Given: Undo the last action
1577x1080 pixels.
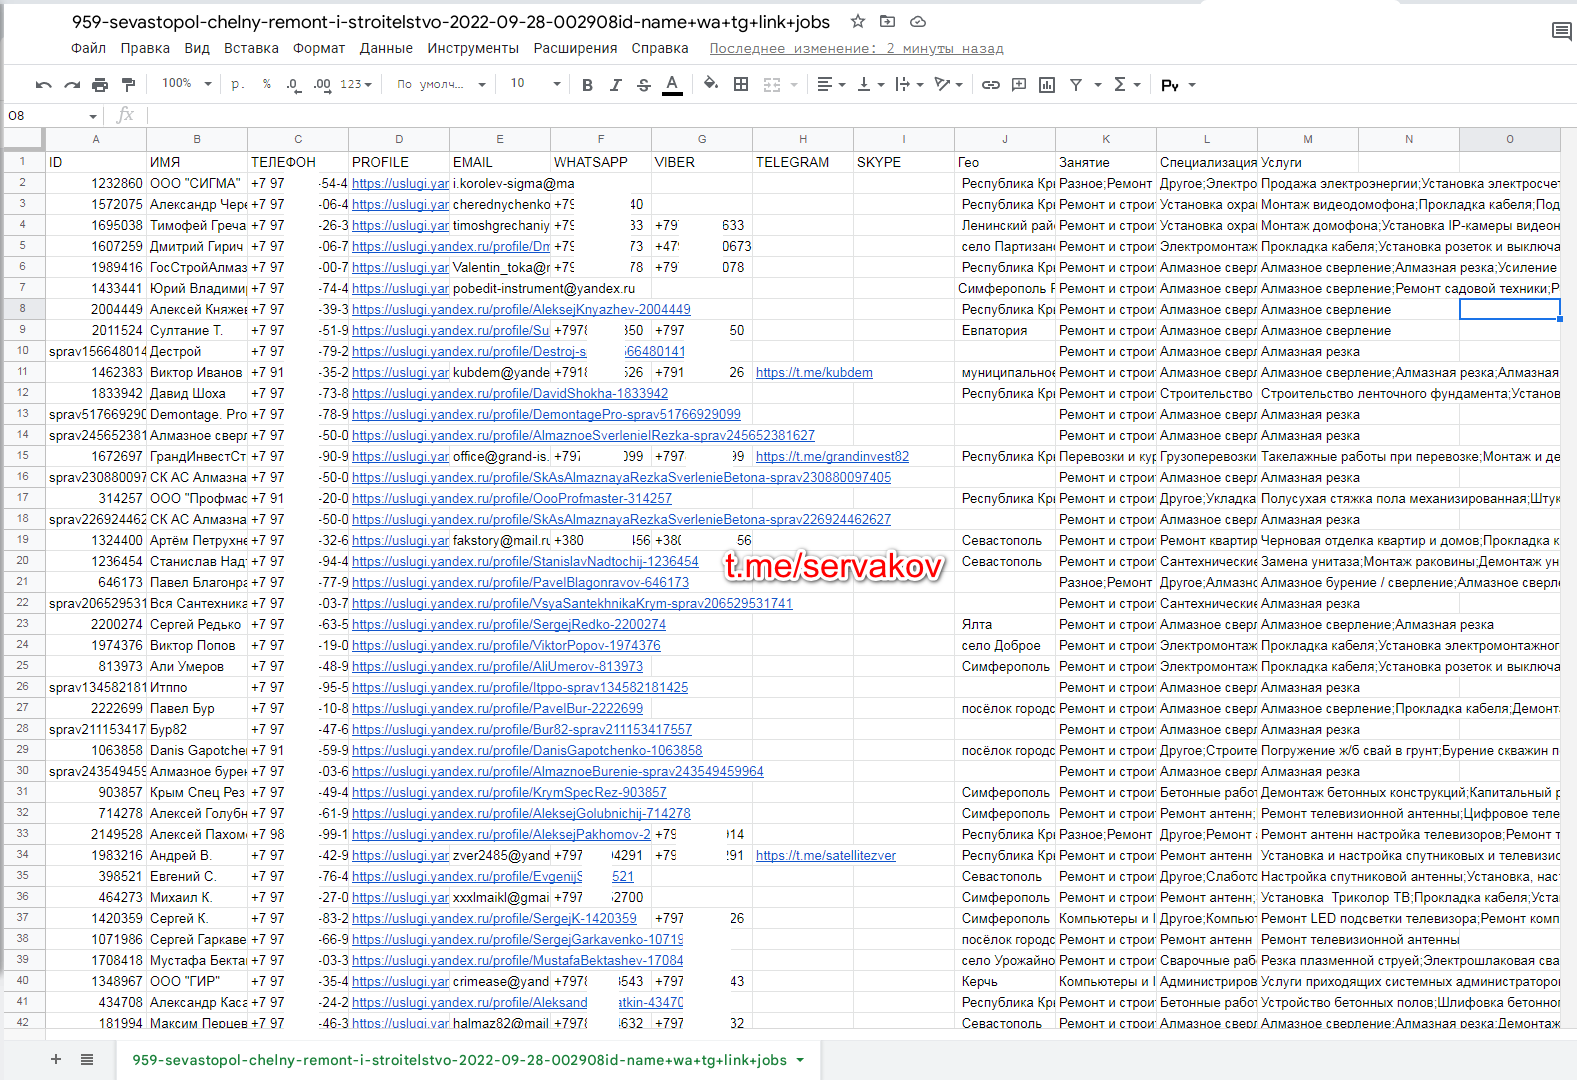Looking at the screenshot, I should pyautogui.click(x=43, y=85).
